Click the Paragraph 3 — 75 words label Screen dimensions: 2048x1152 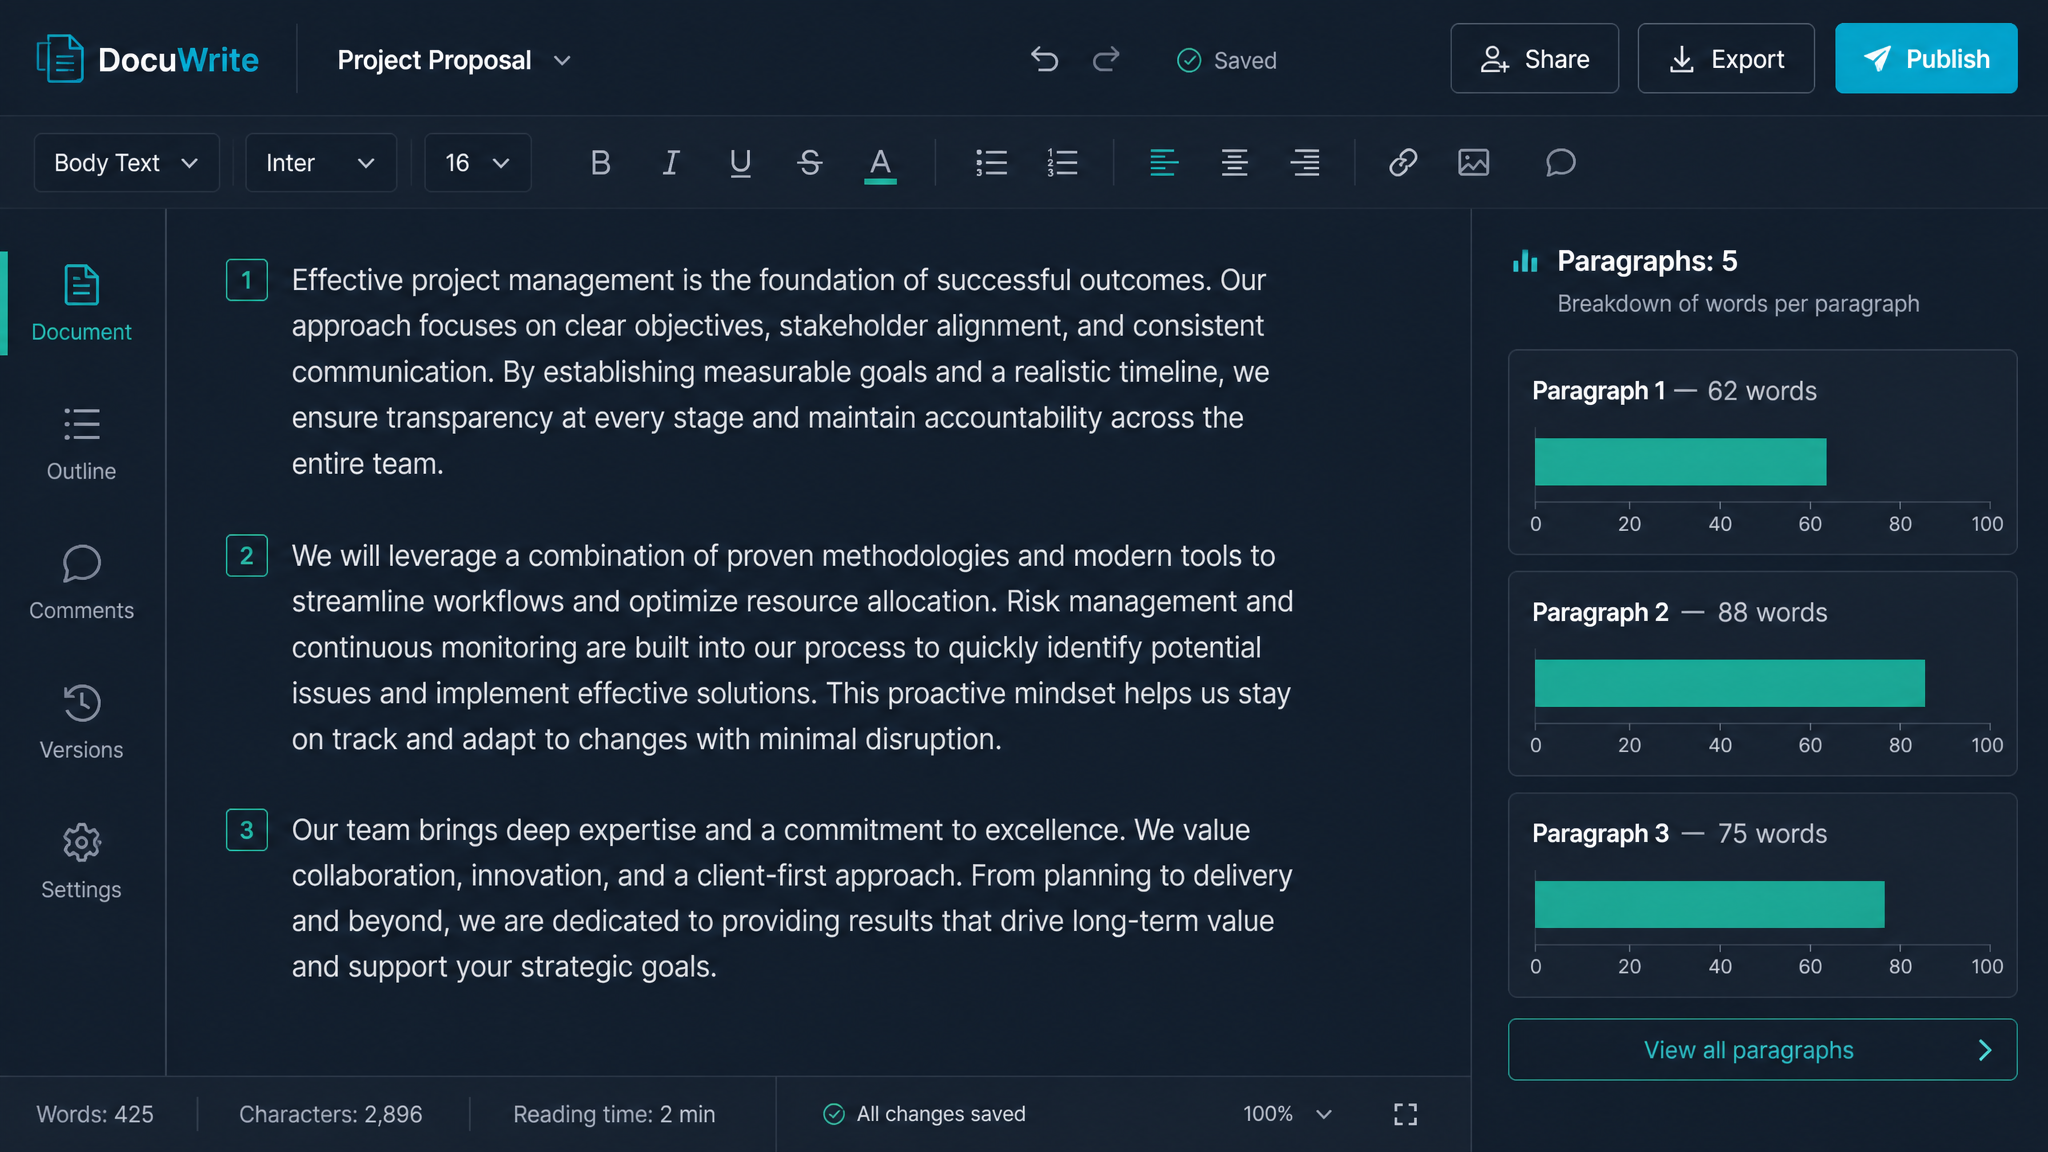[x=1680, y=833]
